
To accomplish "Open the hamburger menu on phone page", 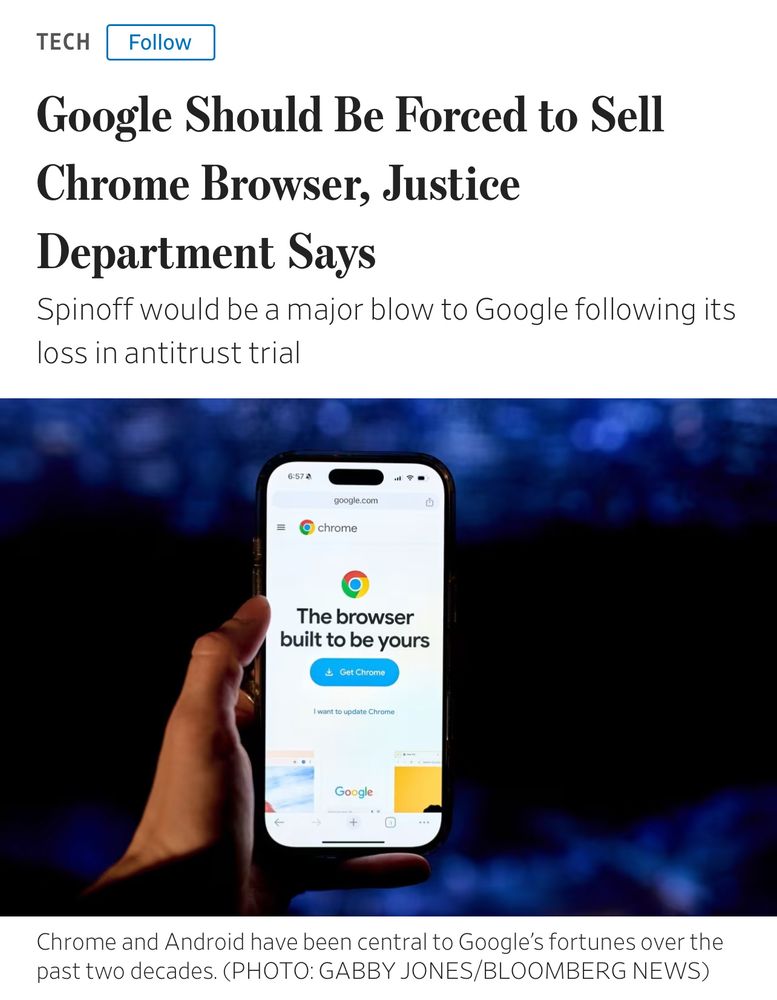I will pyautogui.click(x=281, y=527).
